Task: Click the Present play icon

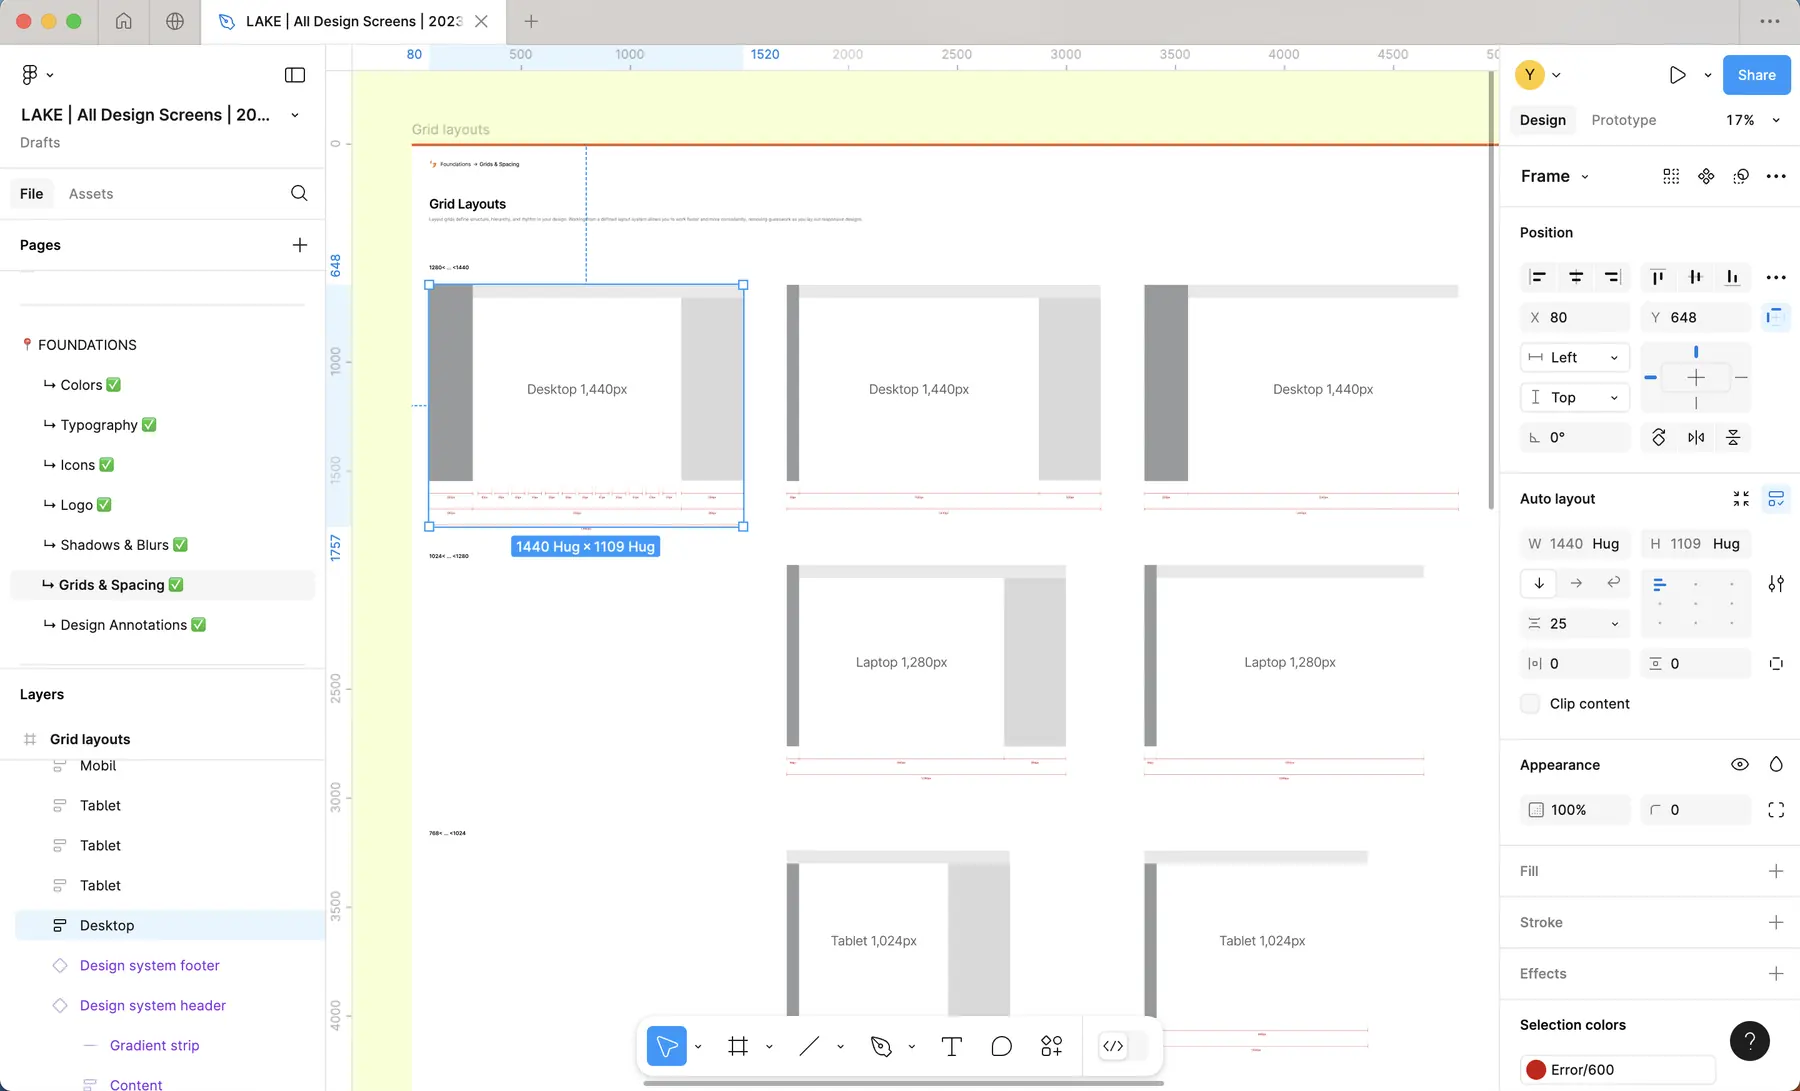Action: tap(1677, 75)
